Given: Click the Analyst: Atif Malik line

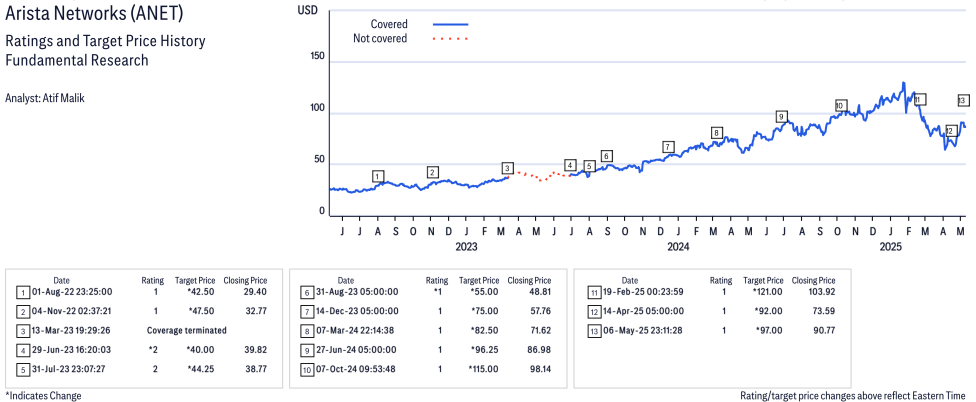Looking at the screenshot, I should pyautogui.click(x=45, y=98).
